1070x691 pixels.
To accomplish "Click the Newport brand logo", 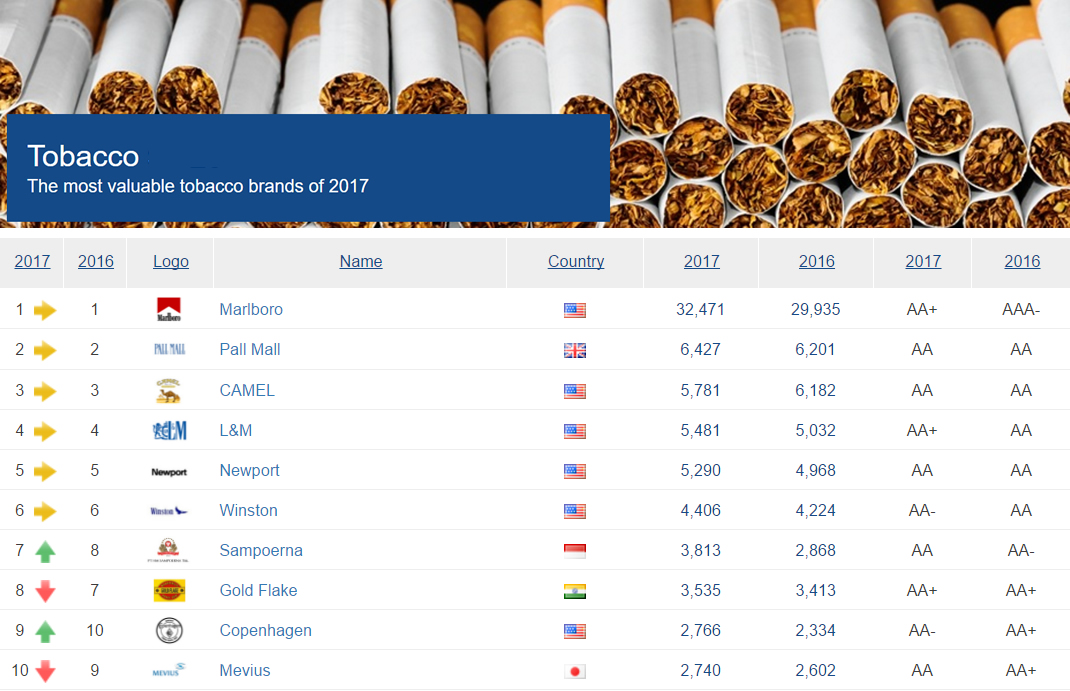I will pyautogui.click(x=168, y=470).
